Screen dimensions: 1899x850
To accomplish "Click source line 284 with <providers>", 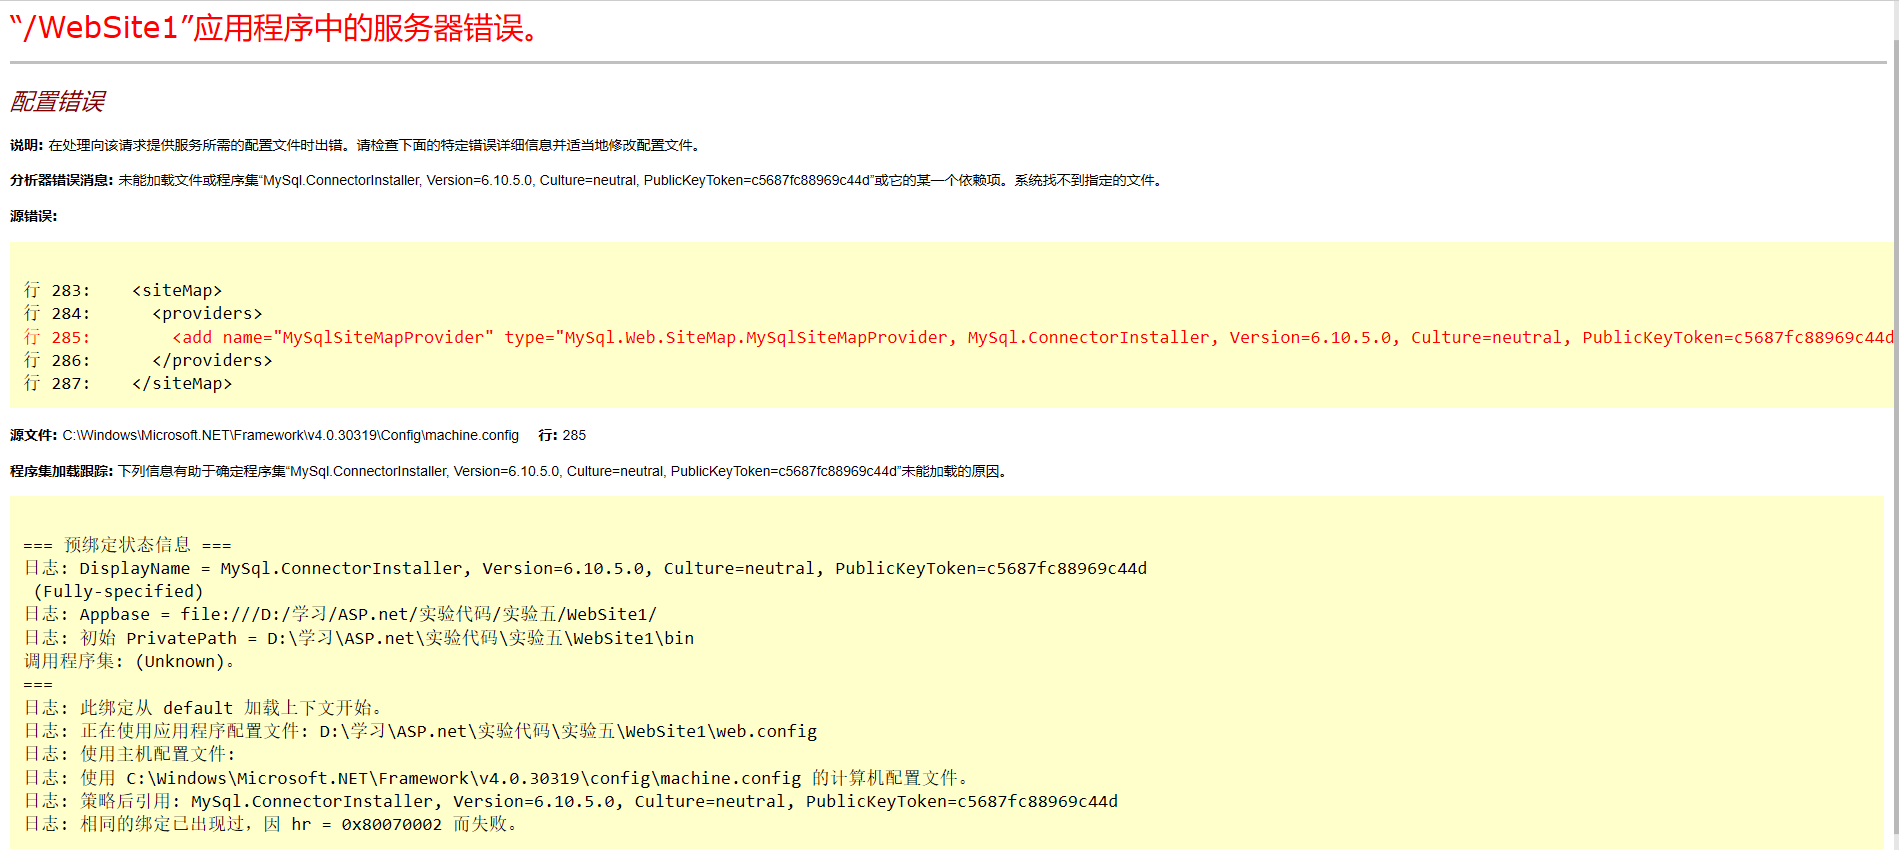I will pyautogui.click(x=143, y=313).
